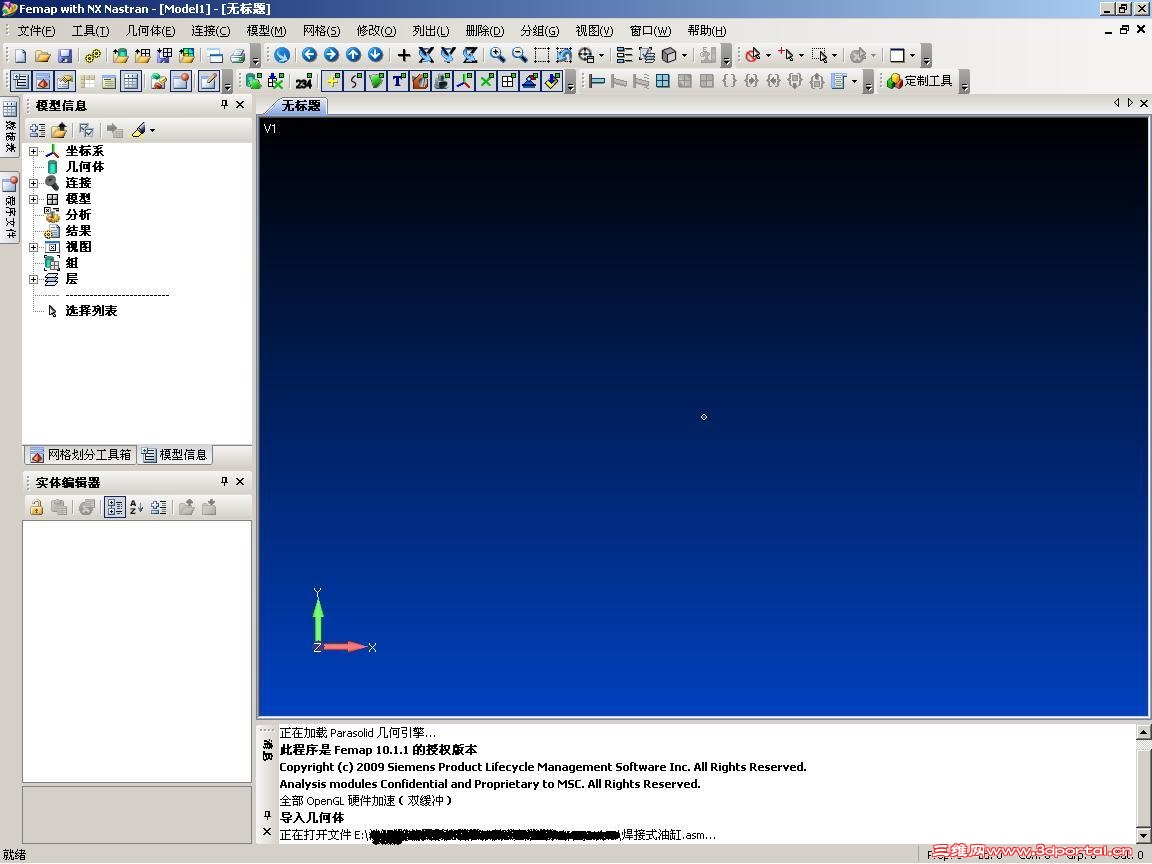Click the green X constraint icon in toolbar
The image size is (1152, 864).
click(x=486, y=81)
